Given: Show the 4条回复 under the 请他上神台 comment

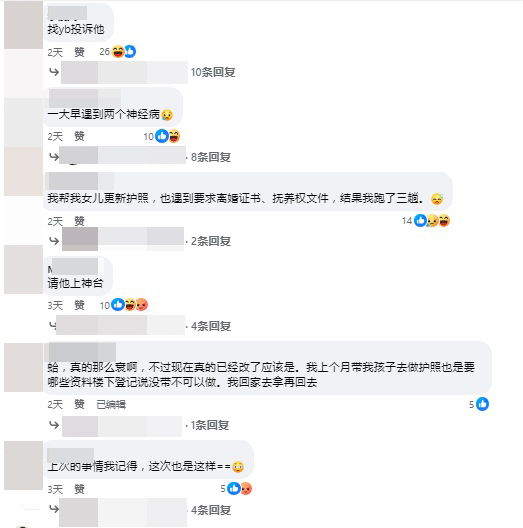Looking at the screenshot, I should (211, 326).
